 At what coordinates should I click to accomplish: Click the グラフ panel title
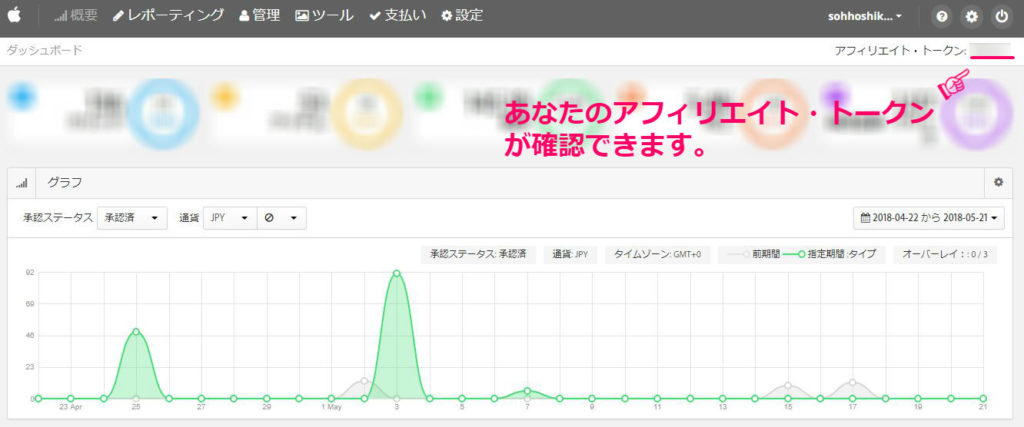(x=65, y=183)
